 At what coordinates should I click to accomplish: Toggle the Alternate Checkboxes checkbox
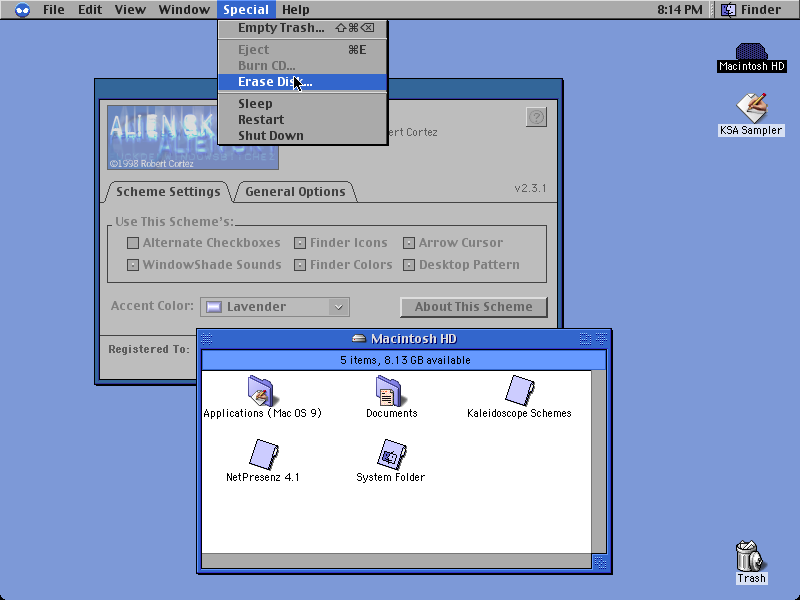coord(133,243)
